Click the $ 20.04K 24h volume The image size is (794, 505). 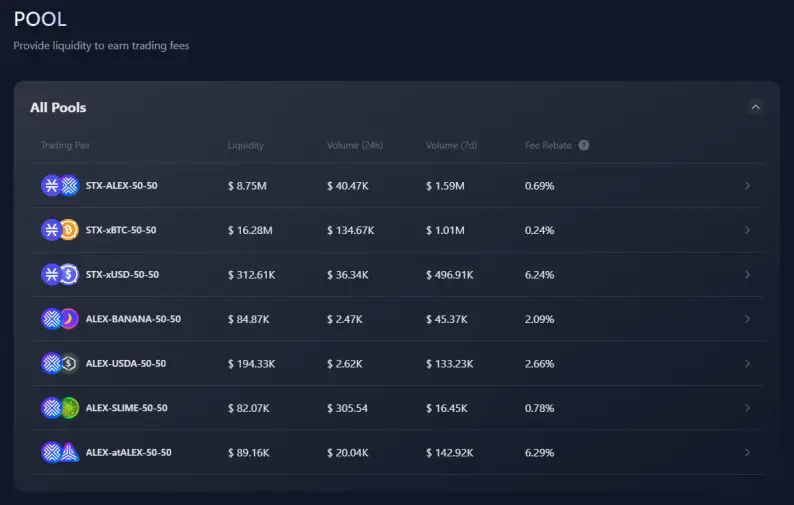pyautogui.click(x=348, y=453)
